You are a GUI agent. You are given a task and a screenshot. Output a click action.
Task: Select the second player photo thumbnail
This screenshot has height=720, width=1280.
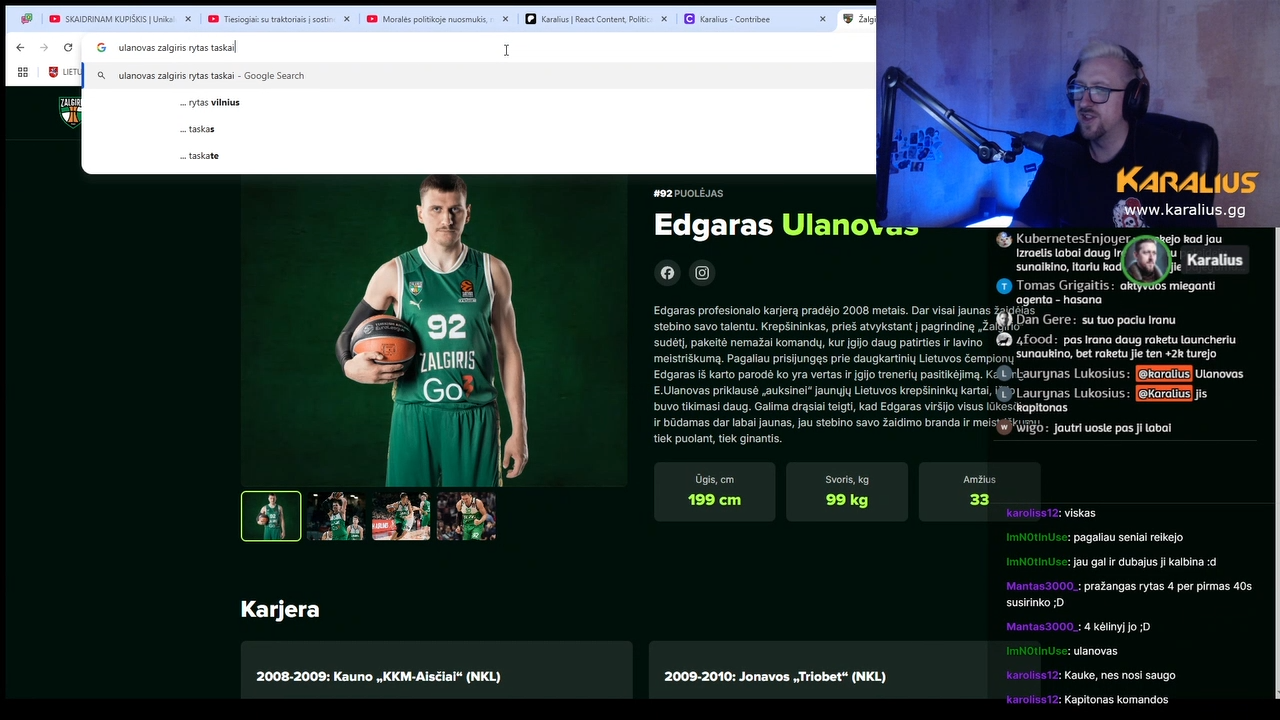click(x=335, y=516)
